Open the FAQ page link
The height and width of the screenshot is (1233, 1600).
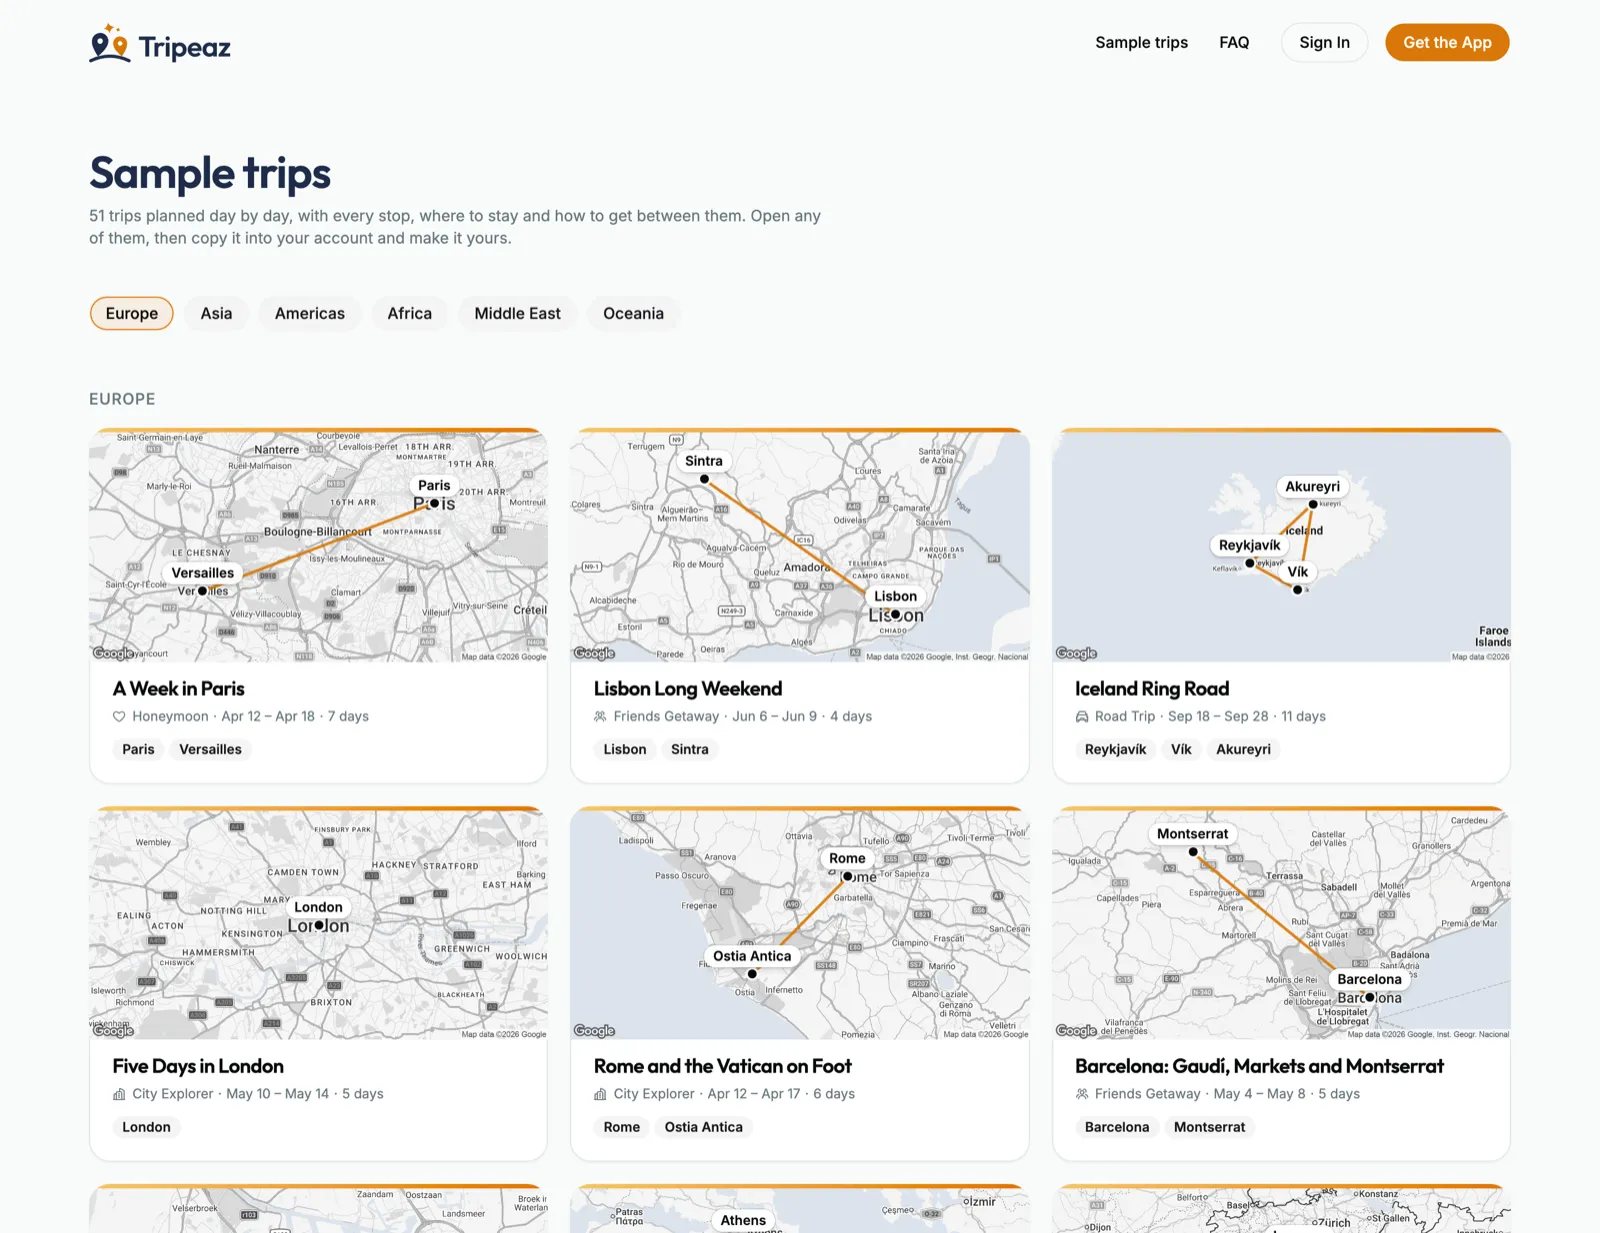click(x=1234, y=43)
